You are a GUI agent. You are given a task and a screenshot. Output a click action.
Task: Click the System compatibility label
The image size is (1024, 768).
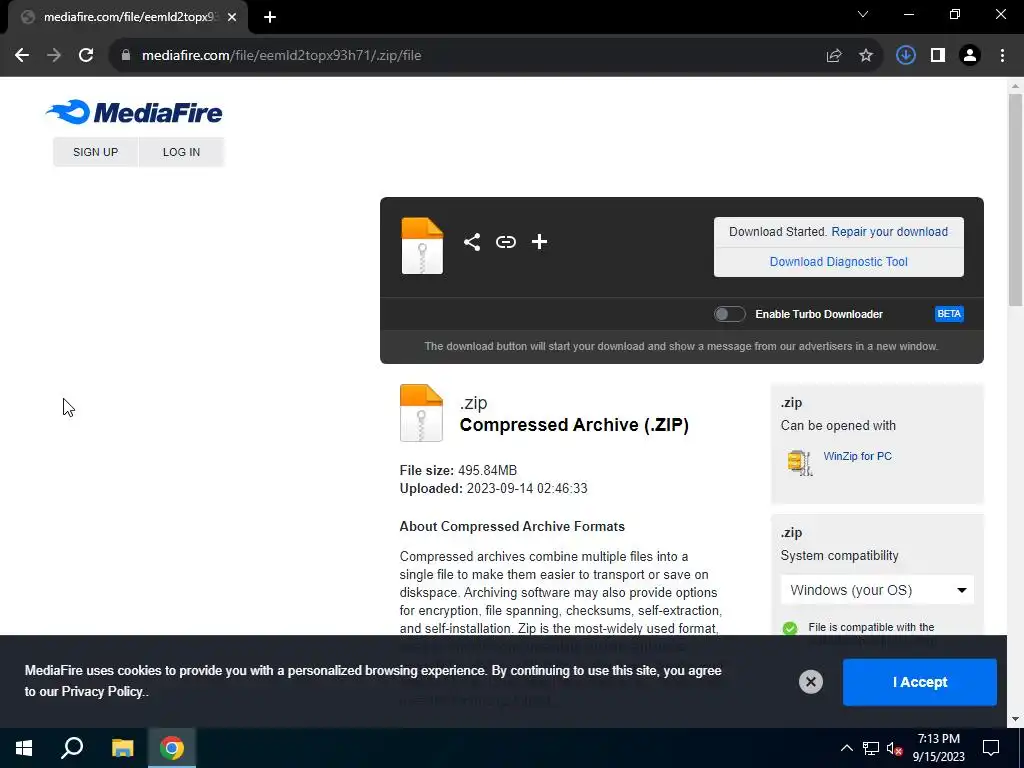[x=839, y=556]
